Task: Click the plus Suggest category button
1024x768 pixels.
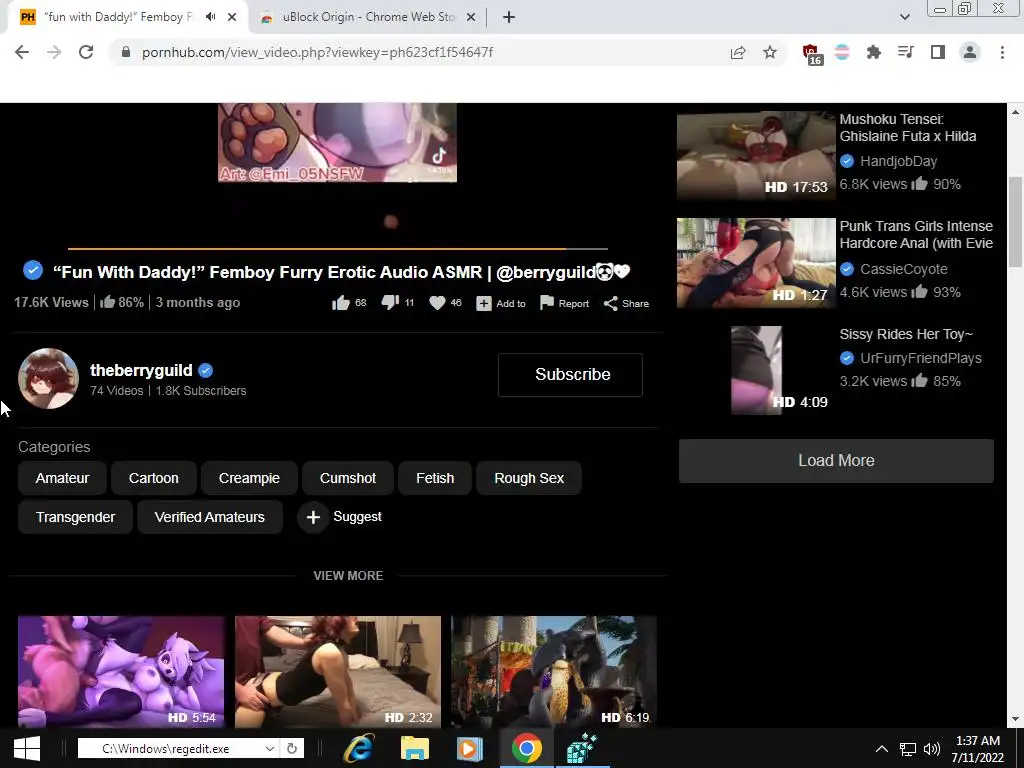Action: (x=340, y=517)
